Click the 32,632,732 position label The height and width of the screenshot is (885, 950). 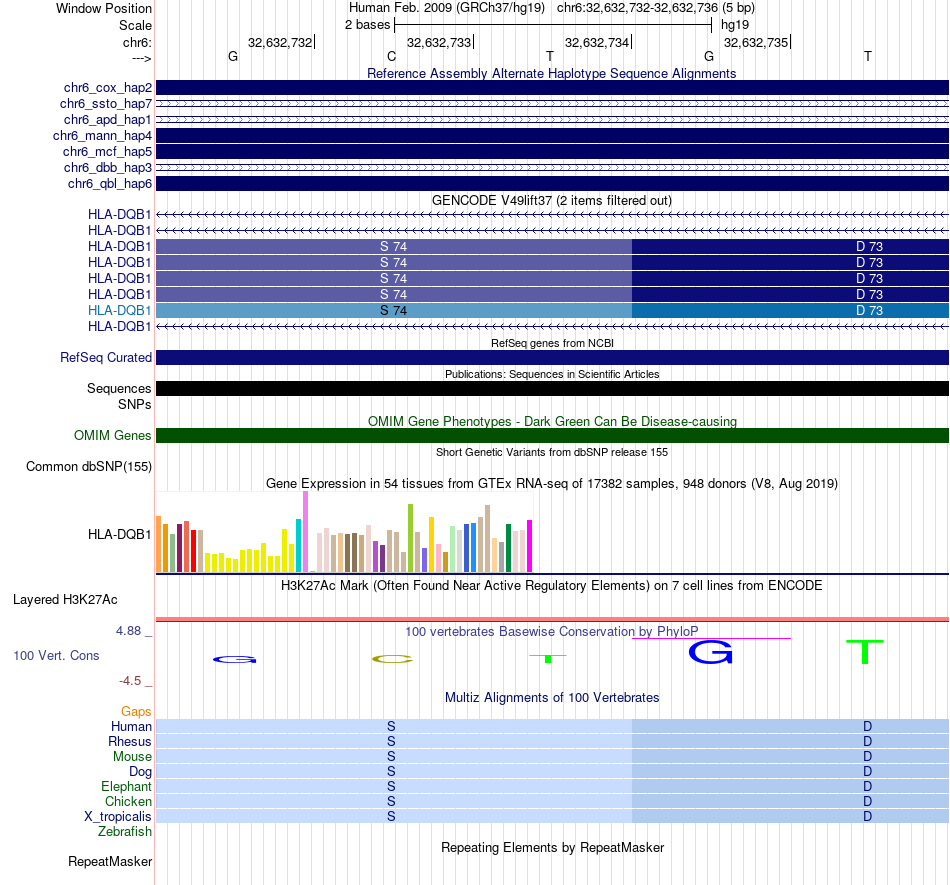(x=280, y=42)
